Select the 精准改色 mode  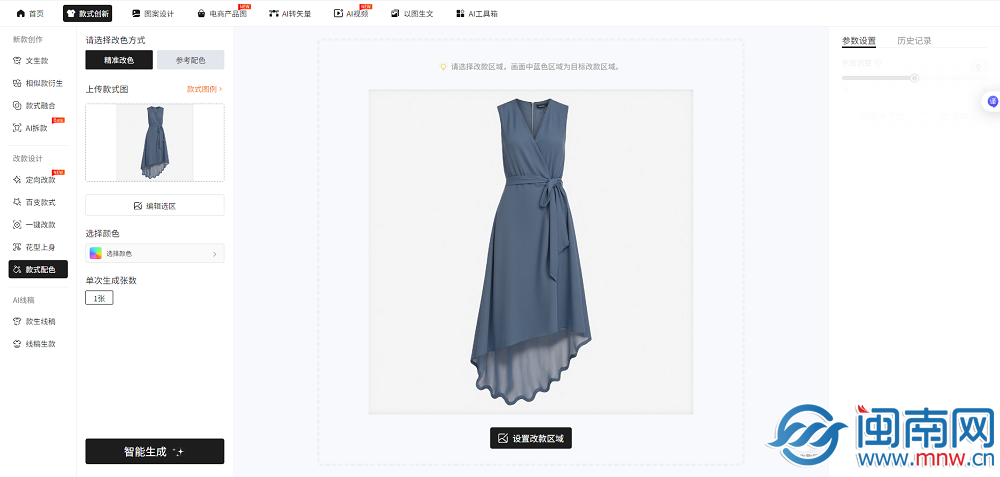[119, 60]
